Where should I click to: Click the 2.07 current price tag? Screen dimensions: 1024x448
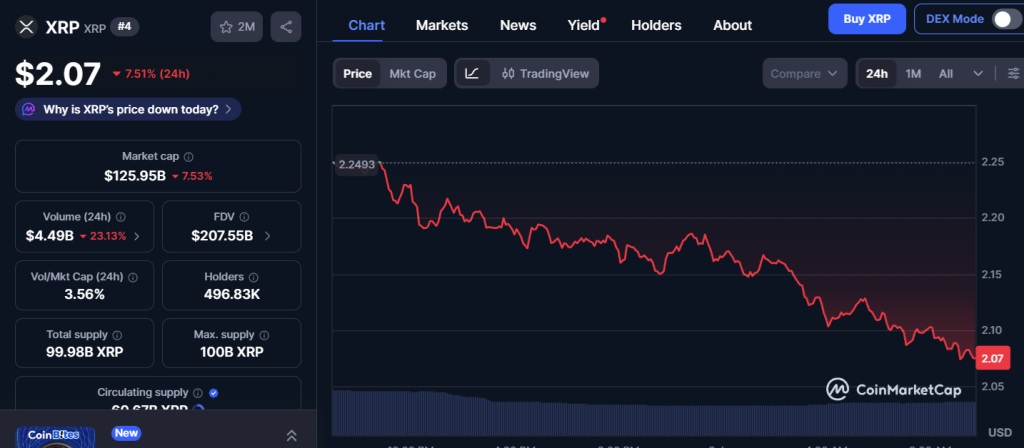(991, 358)
